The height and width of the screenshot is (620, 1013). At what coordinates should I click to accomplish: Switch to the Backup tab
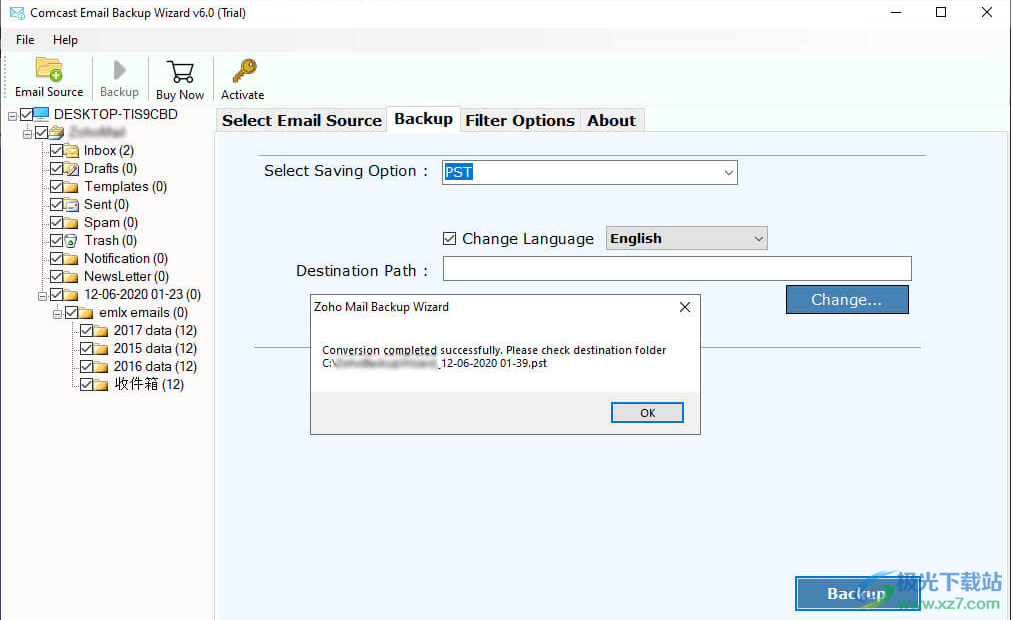424,119
